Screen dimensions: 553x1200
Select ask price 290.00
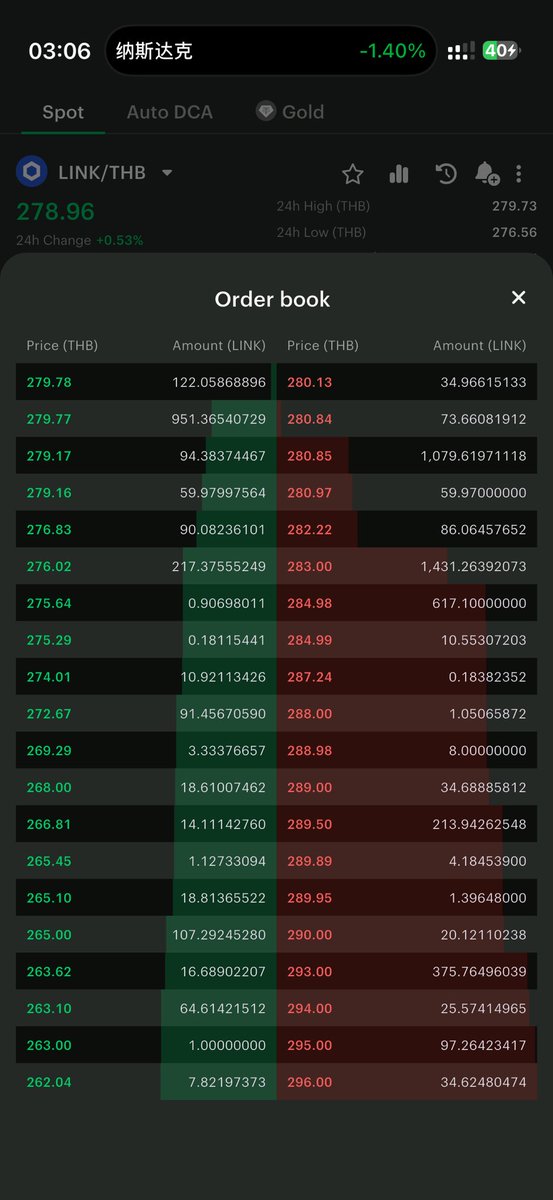pos(310,935)
